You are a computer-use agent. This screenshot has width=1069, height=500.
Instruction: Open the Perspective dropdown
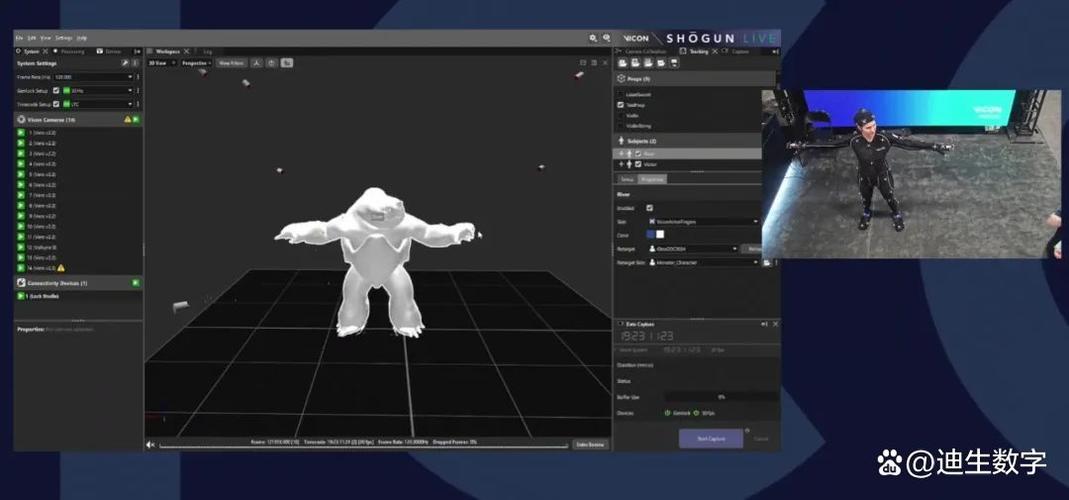196,63
